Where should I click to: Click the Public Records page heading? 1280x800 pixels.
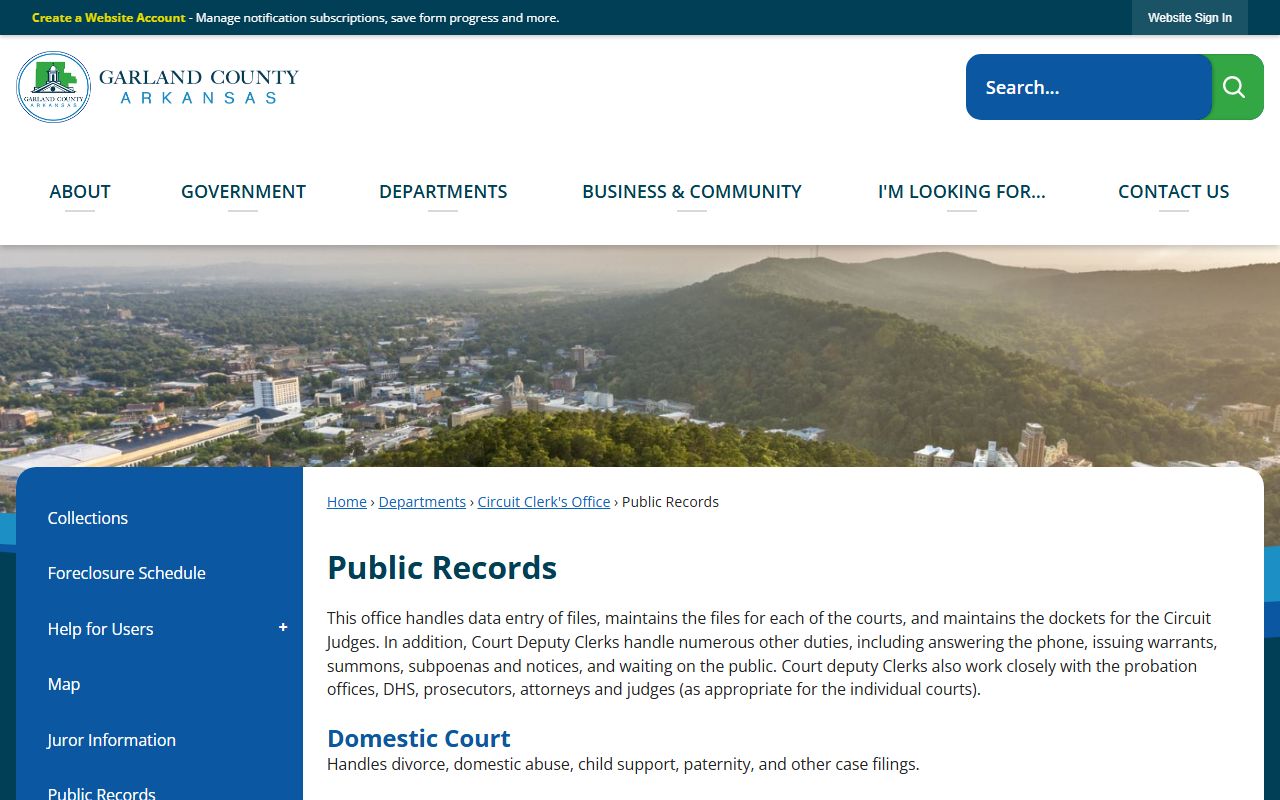[x=442, y=567]
